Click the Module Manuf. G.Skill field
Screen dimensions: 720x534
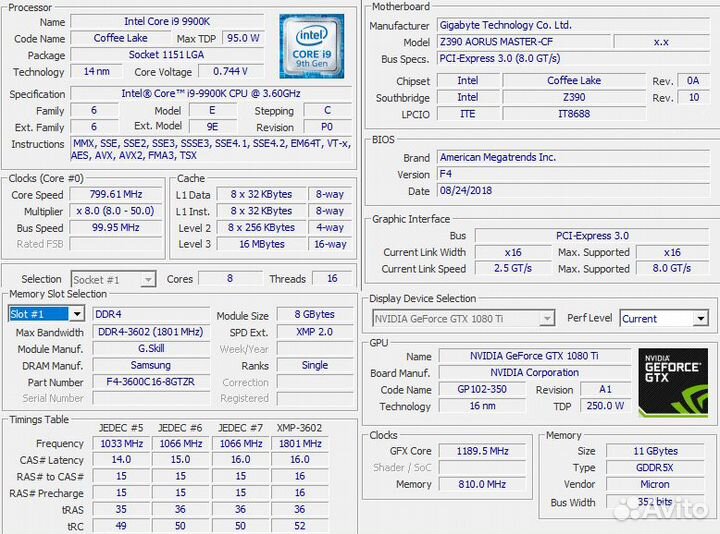pyautogui.click(x=151, y=349)
